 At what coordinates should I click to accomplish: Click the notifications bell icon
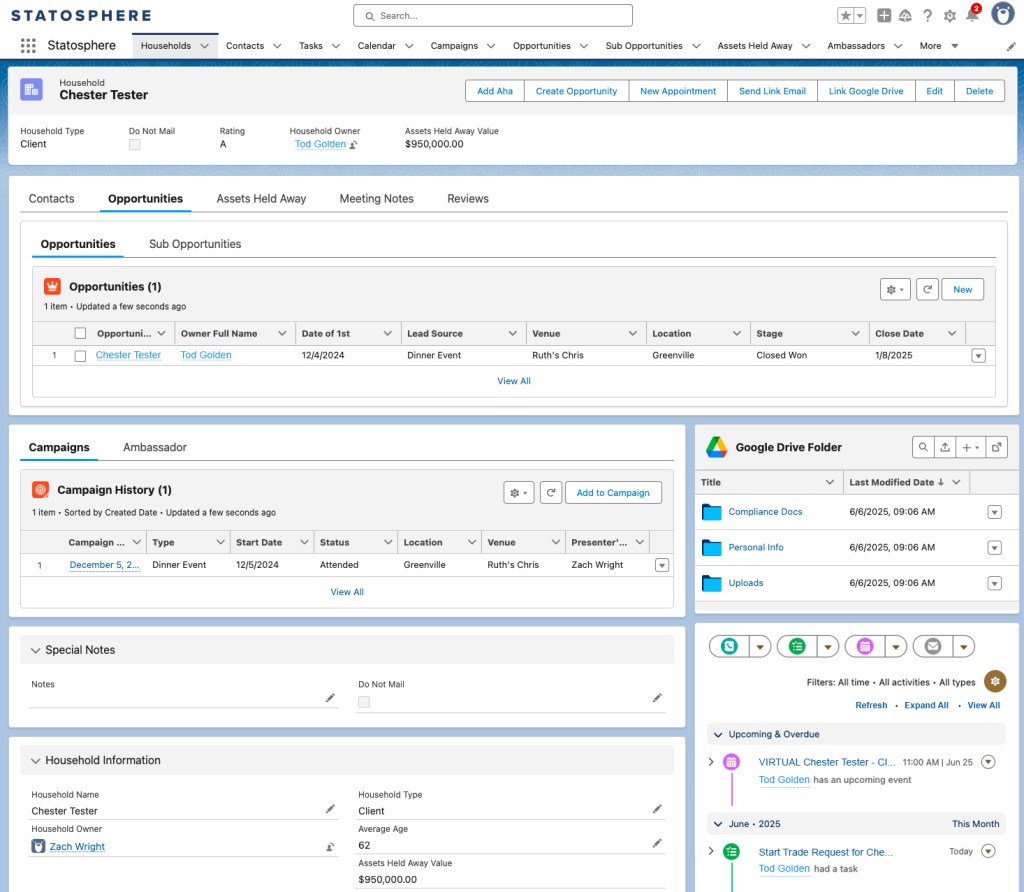[971, 16]
